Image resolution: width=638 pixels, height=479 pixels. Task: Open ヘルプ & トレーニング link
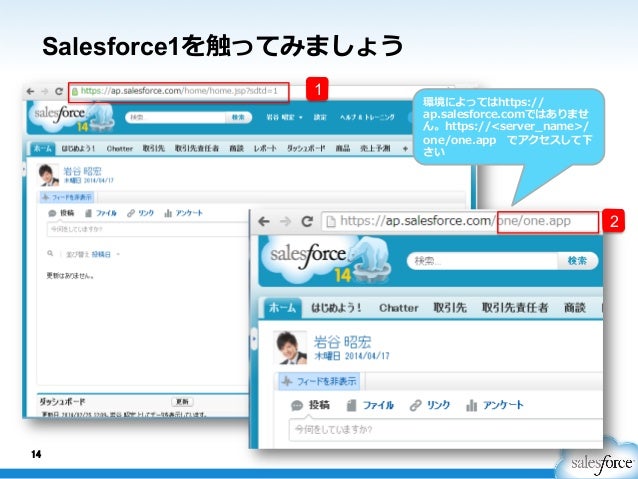(367, 117)
